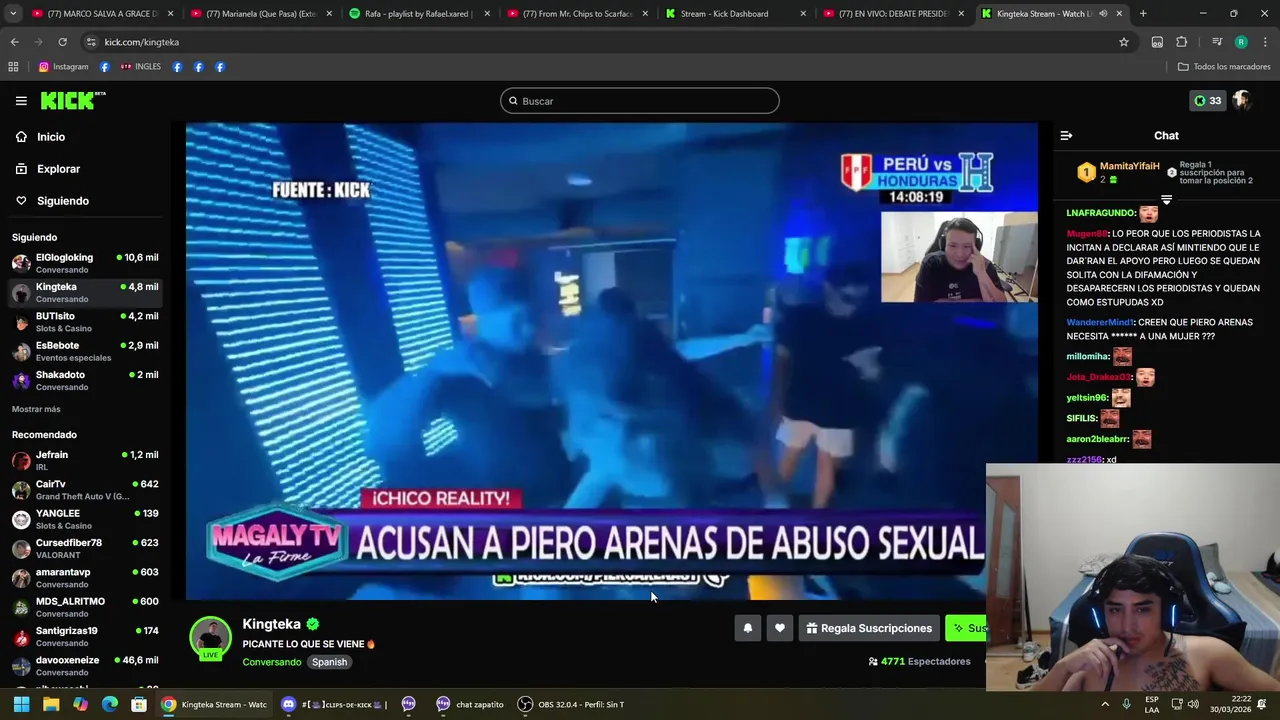Open the Jefrain recommended channel
Viewport: 1280px width, 720px height.
[85, 460]
